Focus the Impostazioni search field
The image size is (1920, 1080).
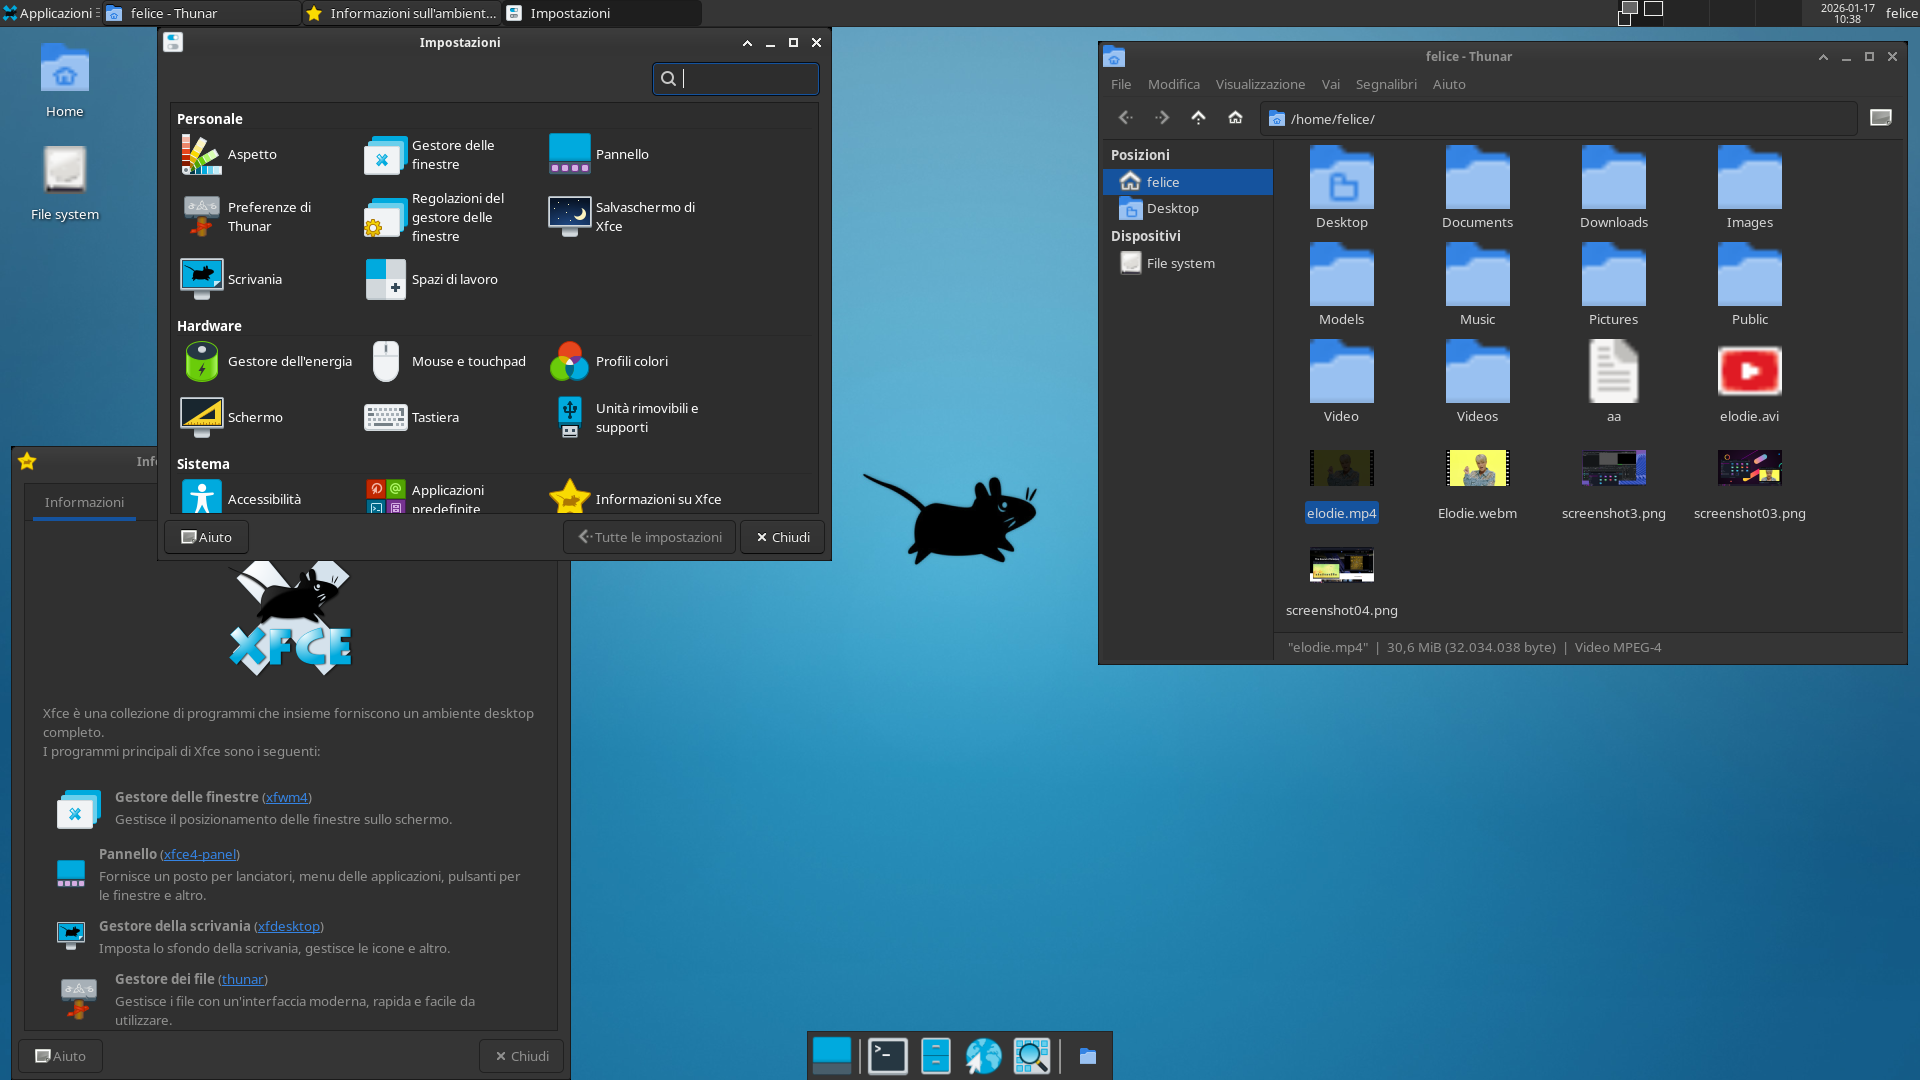pyautogui.click(x=736, y=78)
